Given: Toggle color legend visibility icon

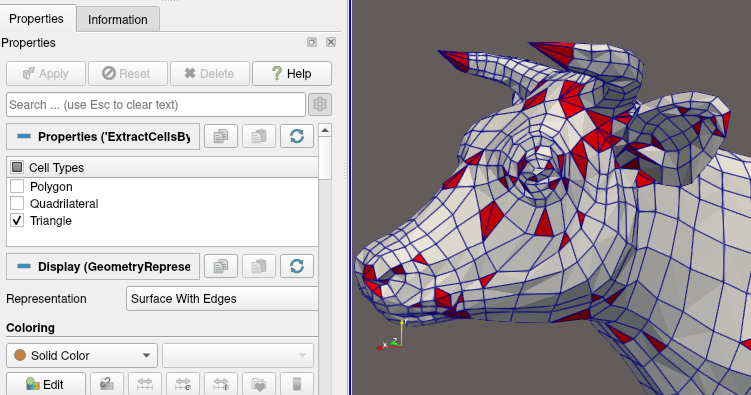Looking at the screenshot, I should [x=297, y=384].
